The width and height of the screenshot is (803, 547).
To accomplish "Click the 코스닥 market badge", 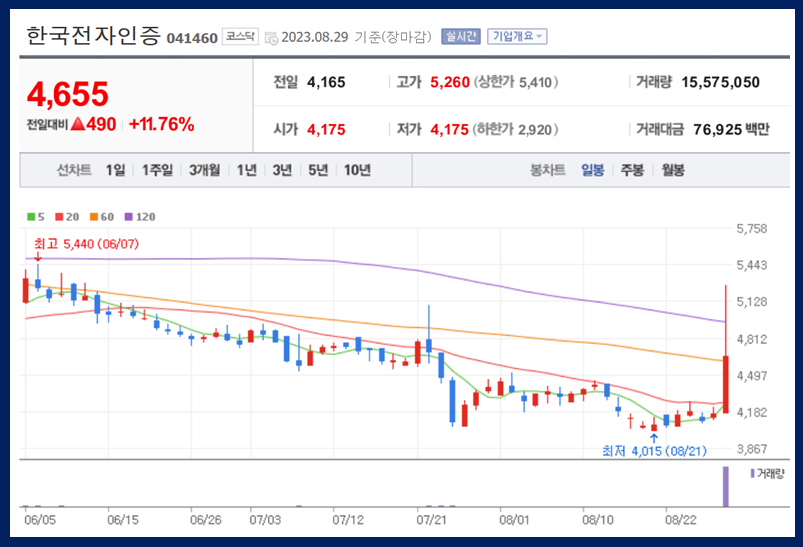I will click(x=240, y=36).
